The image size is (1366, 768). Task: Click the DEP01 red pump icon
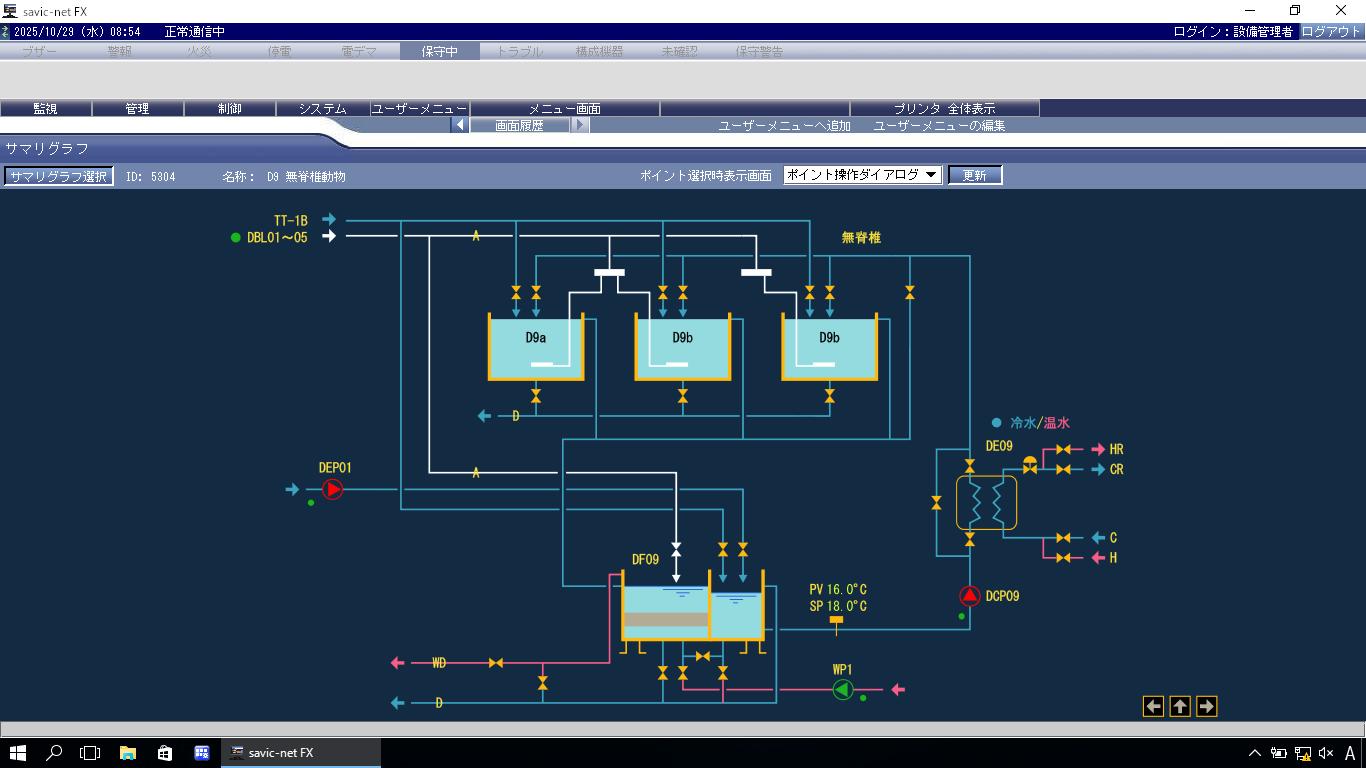[332, 489]
